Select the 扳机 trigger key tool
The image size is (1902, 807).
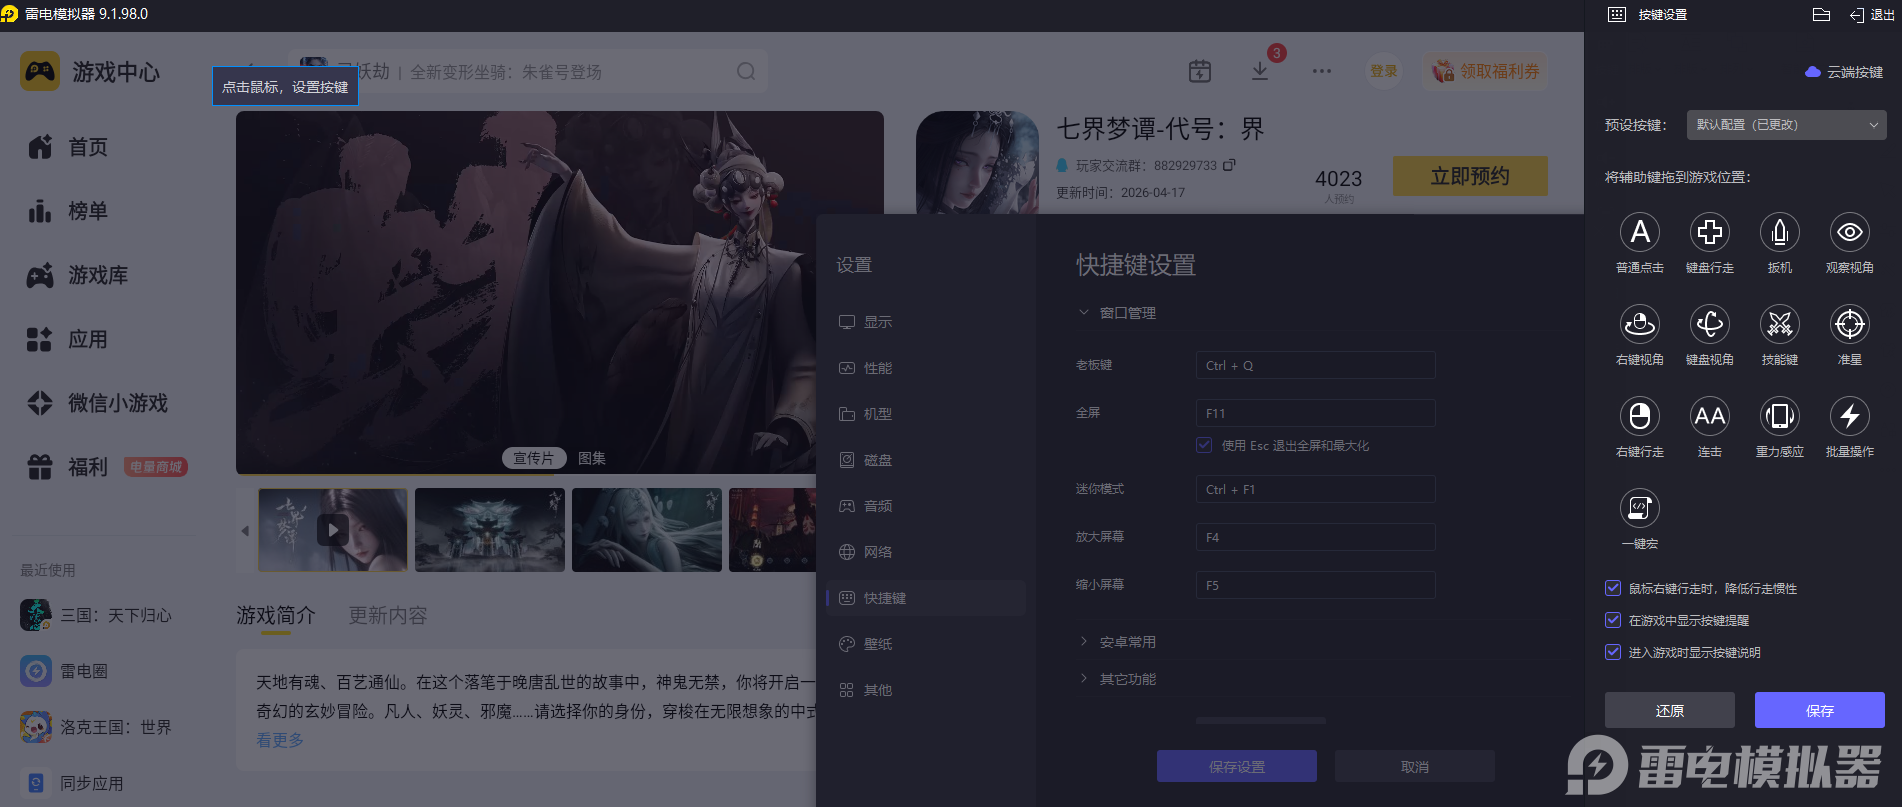1780,232
